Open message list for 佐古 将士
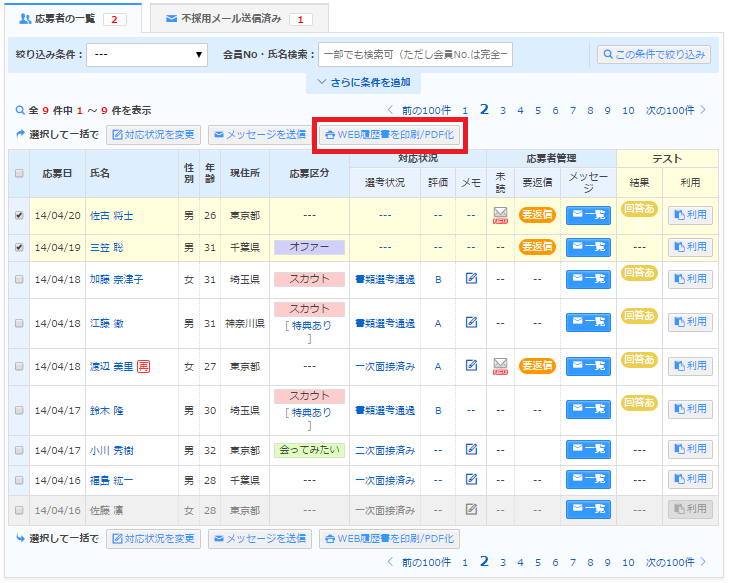730x583 pixels. pos(588,215)
